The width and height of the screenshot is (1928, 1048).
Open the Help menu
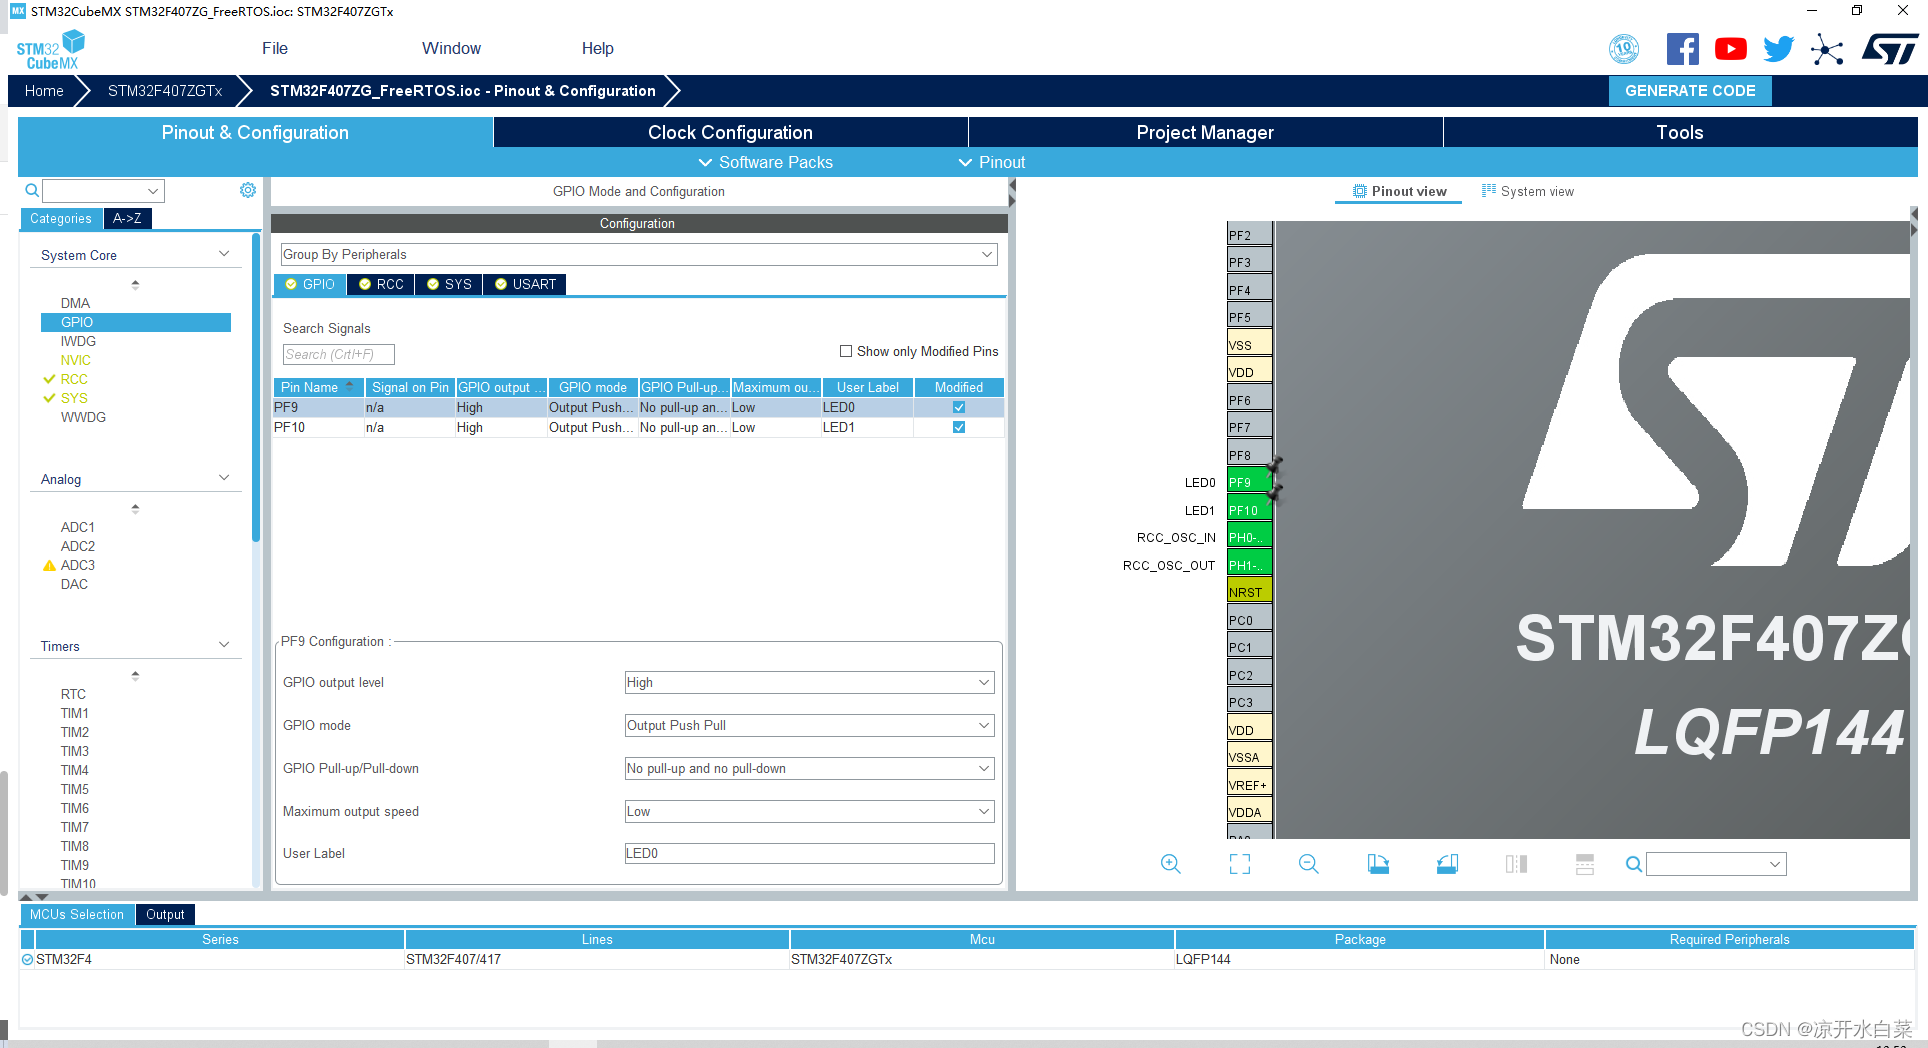click(x=597, y=48)
